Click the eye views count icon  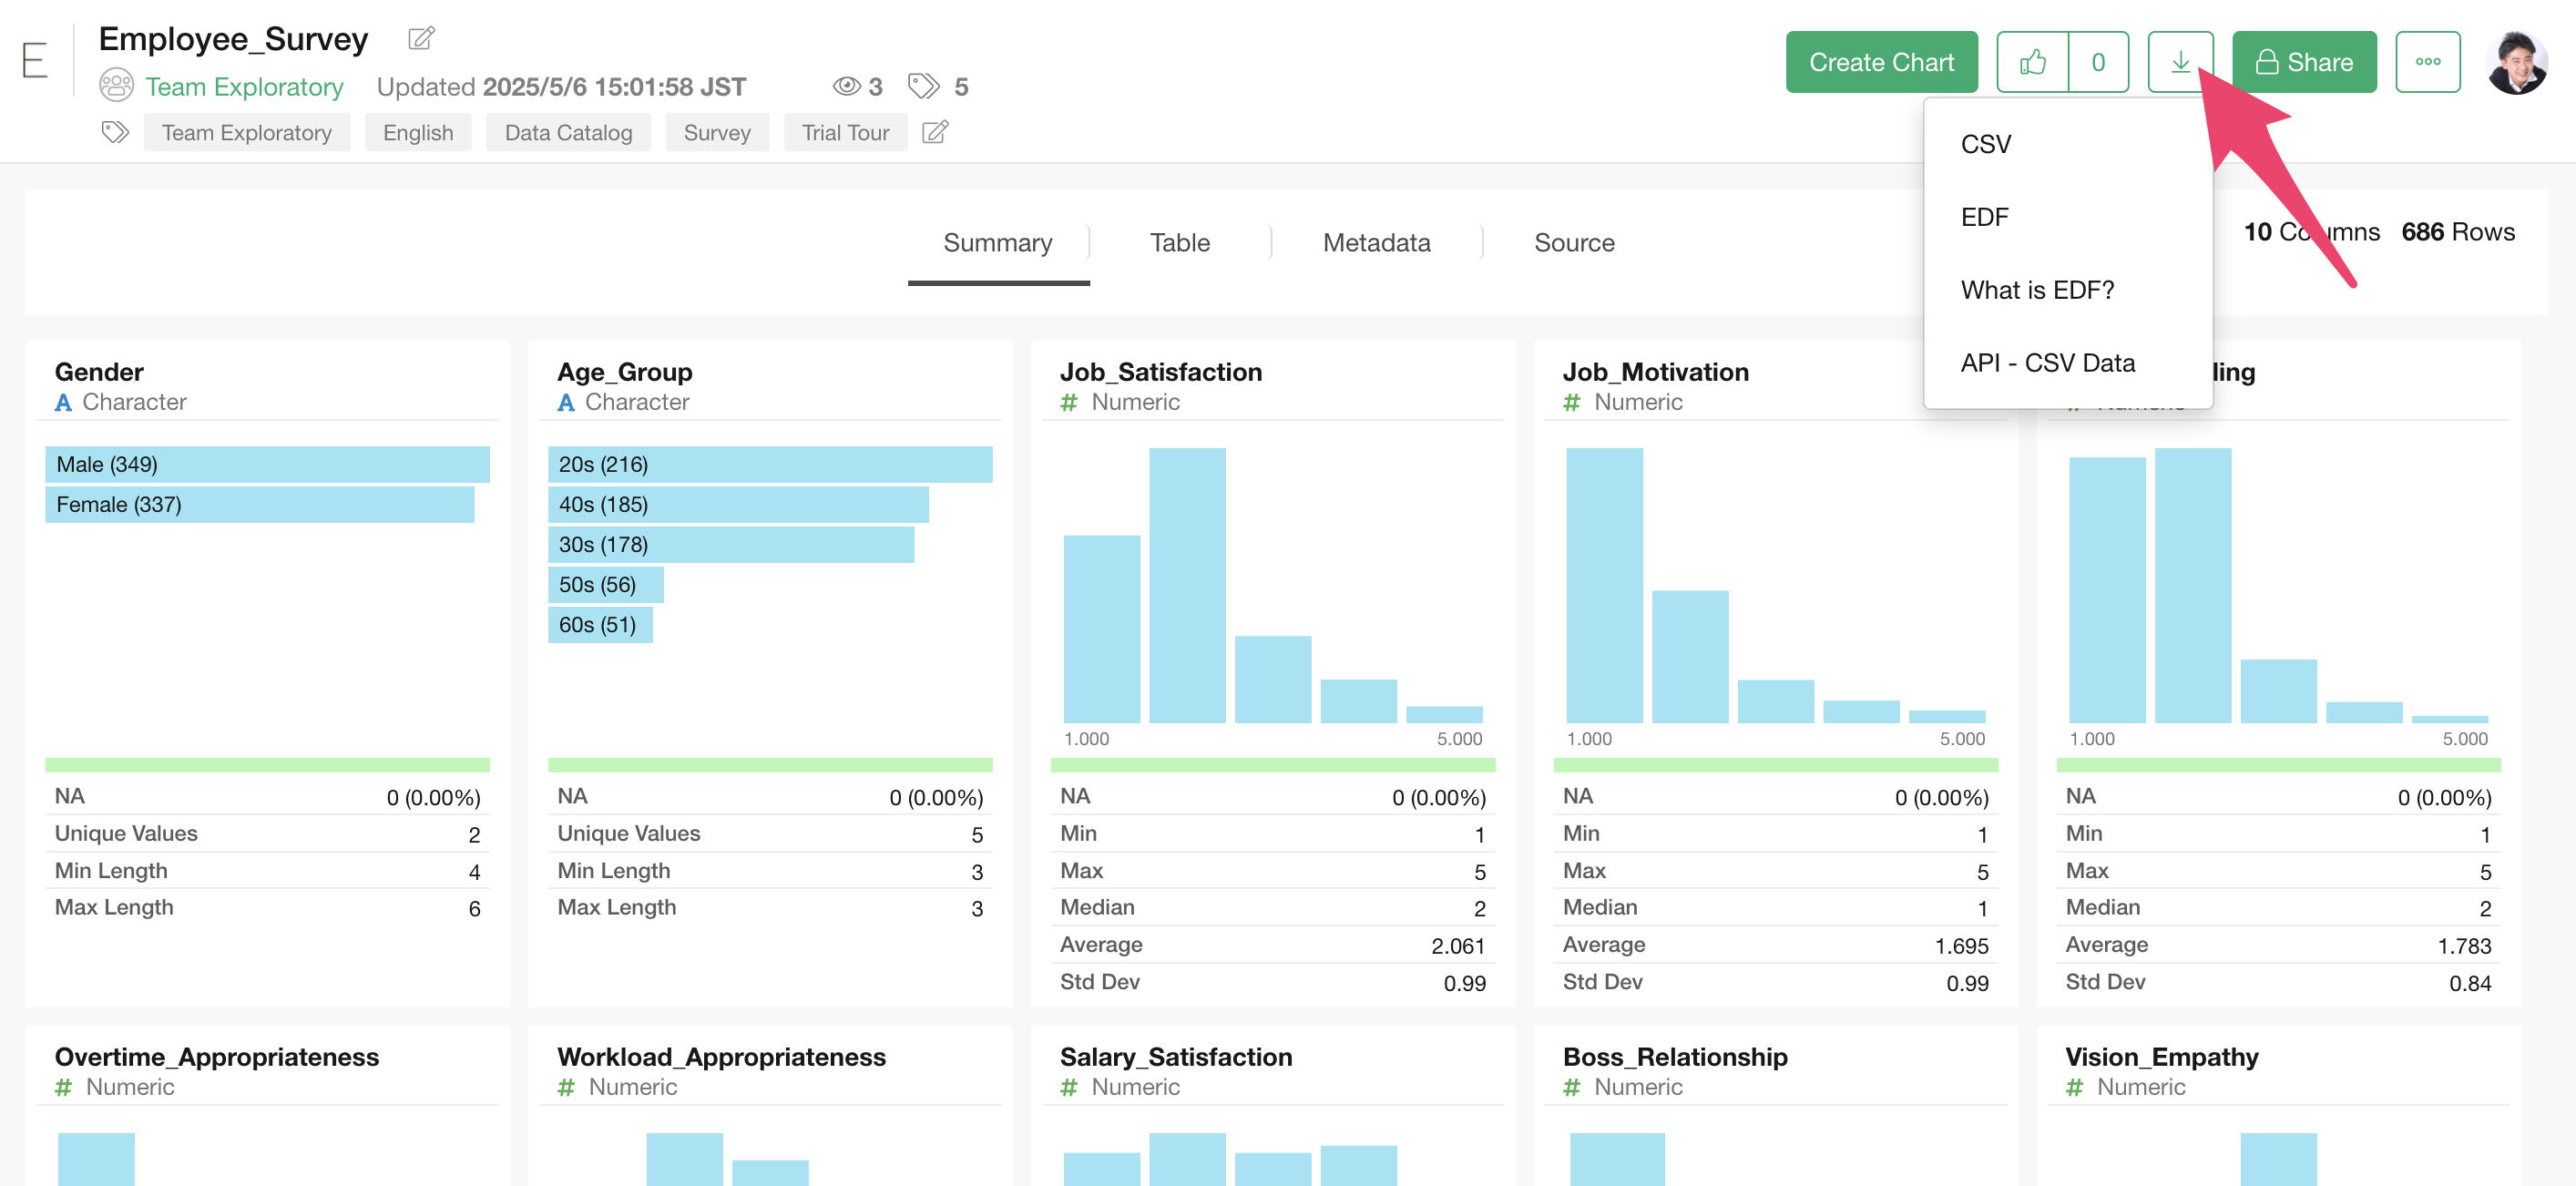point(846,87)
